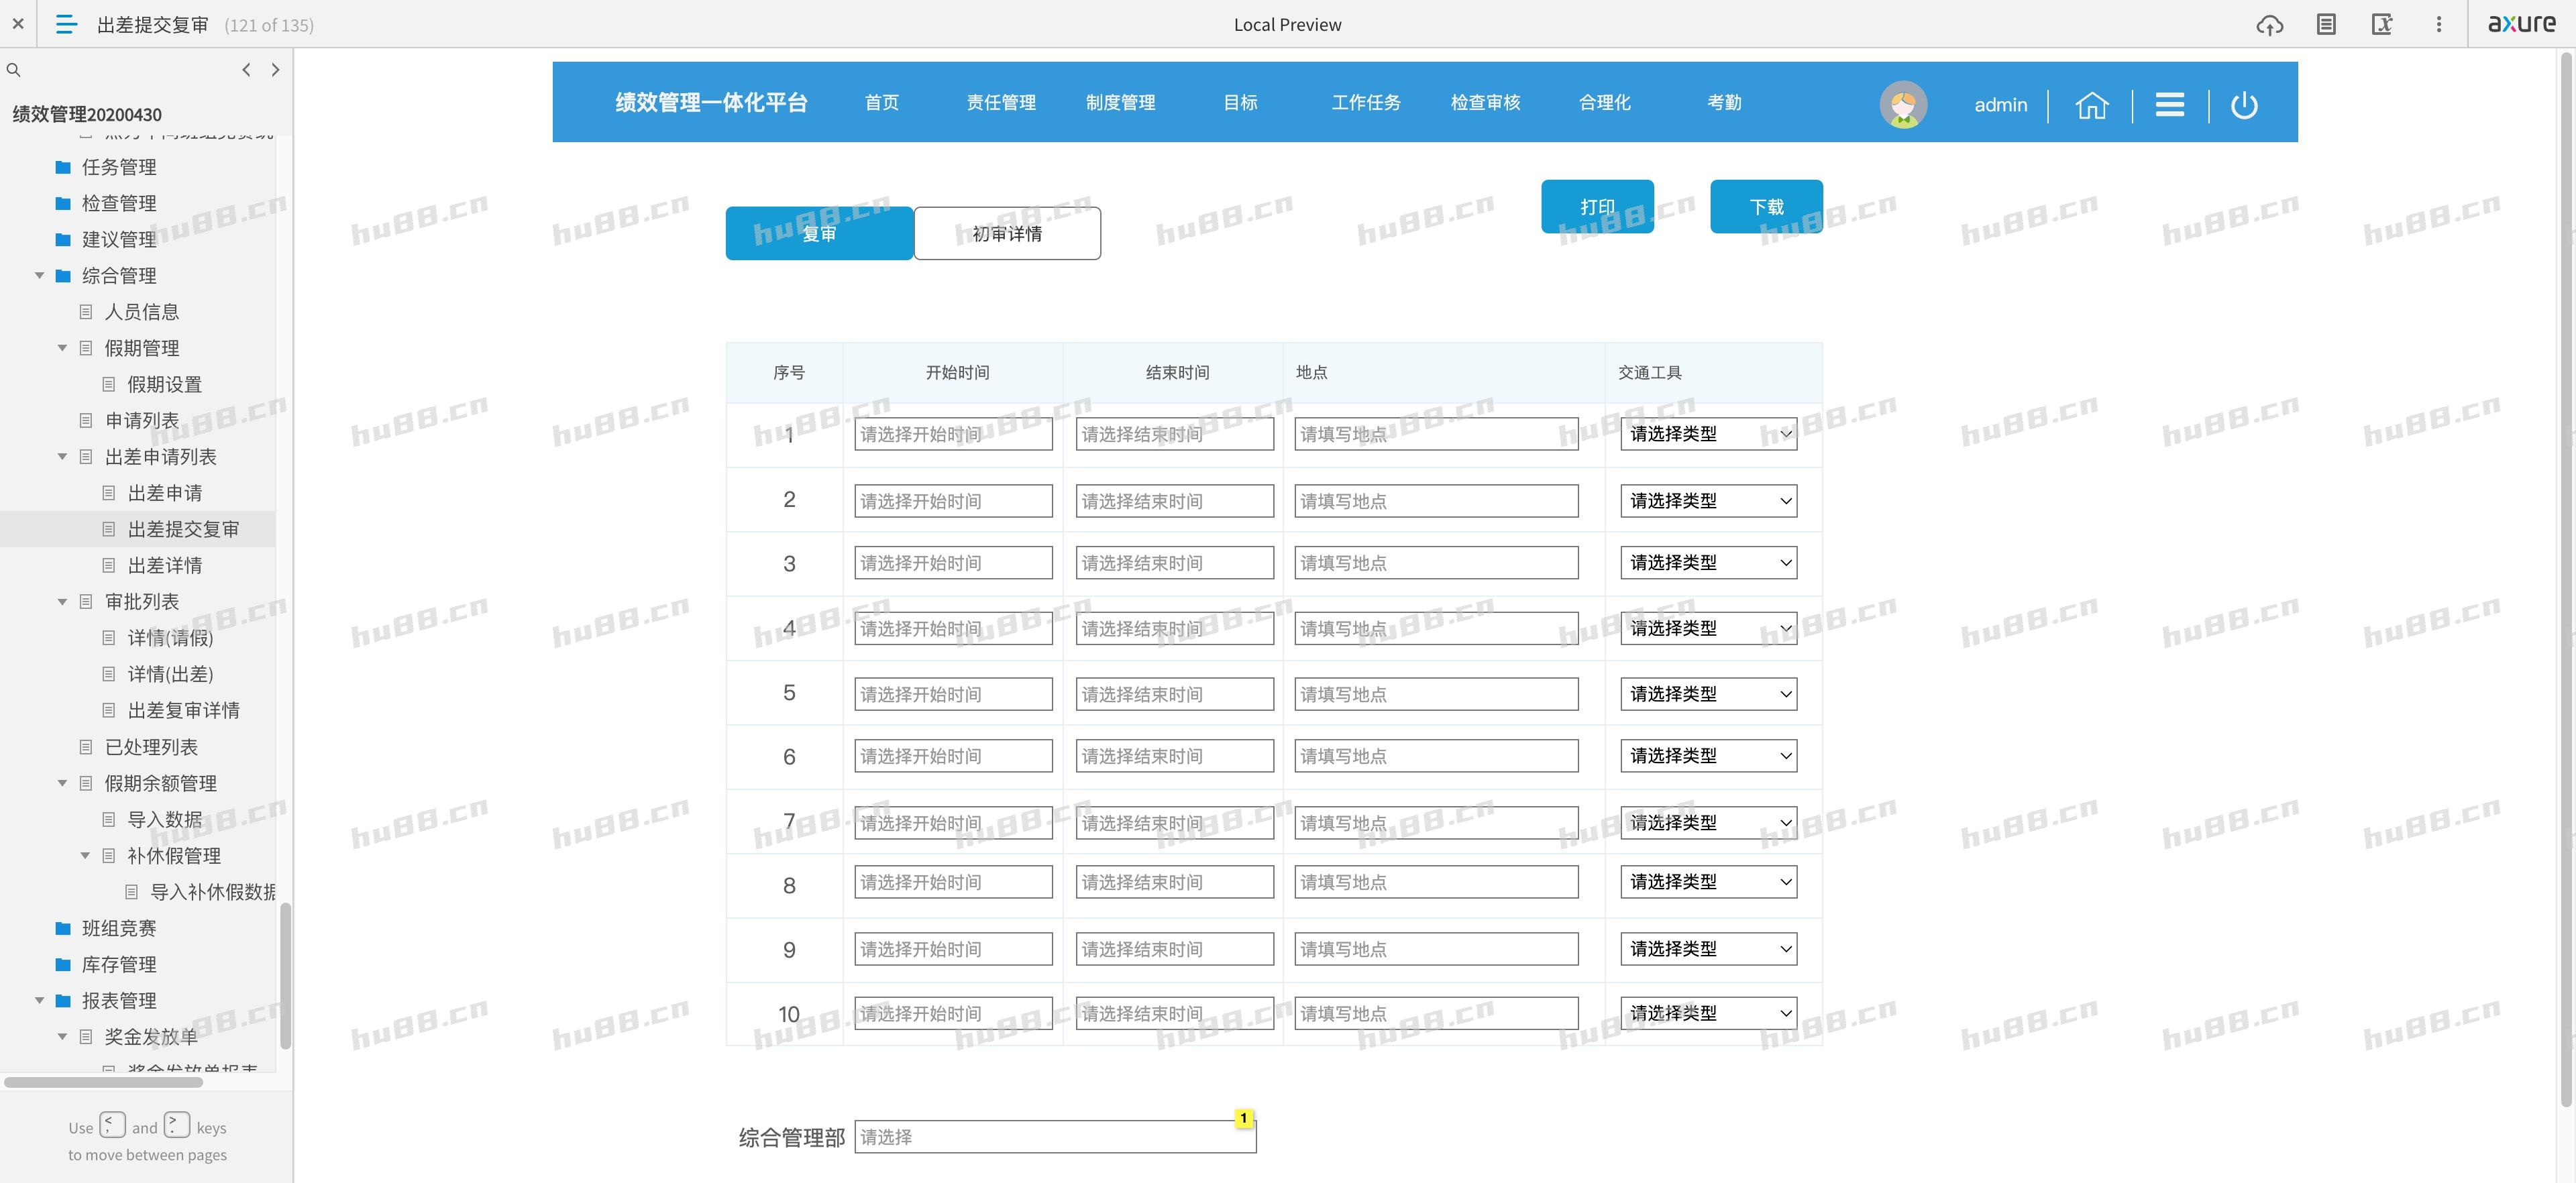
Task: Collapse the 审批列表 tree section
Action: point(62,601)
